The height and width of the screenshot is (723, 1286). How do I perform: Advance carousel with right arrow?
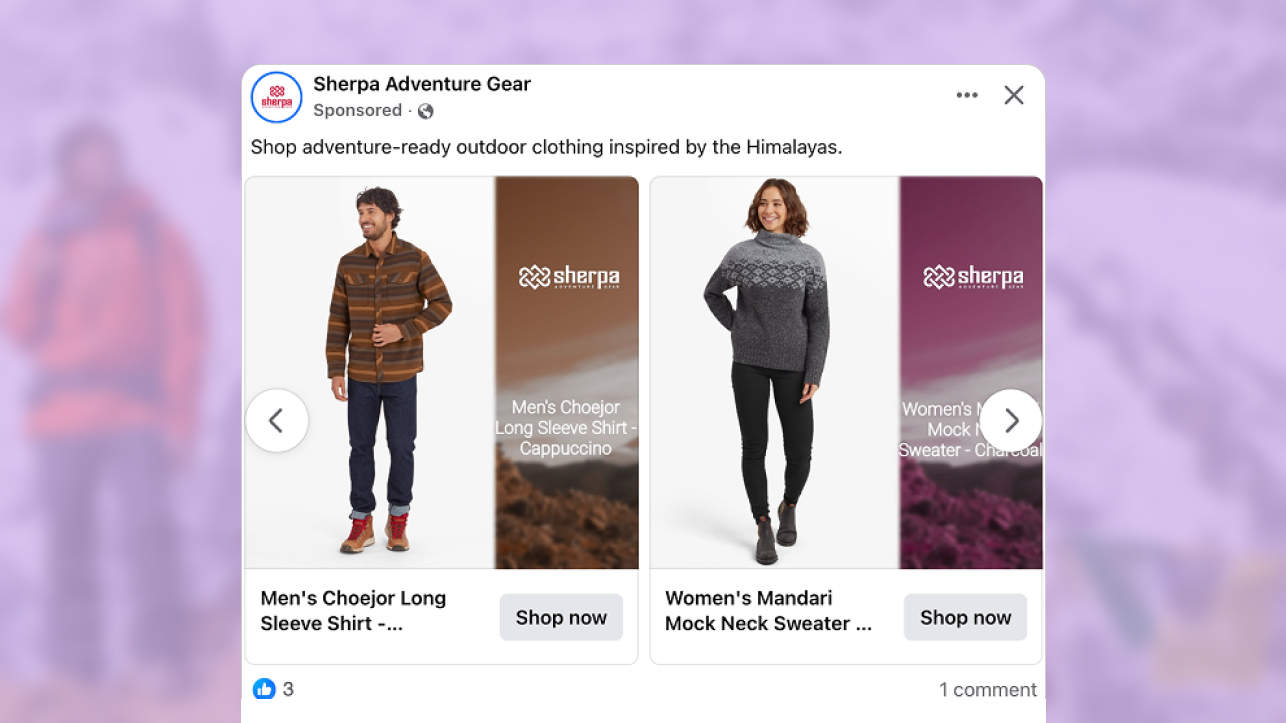pos(1011,421)
